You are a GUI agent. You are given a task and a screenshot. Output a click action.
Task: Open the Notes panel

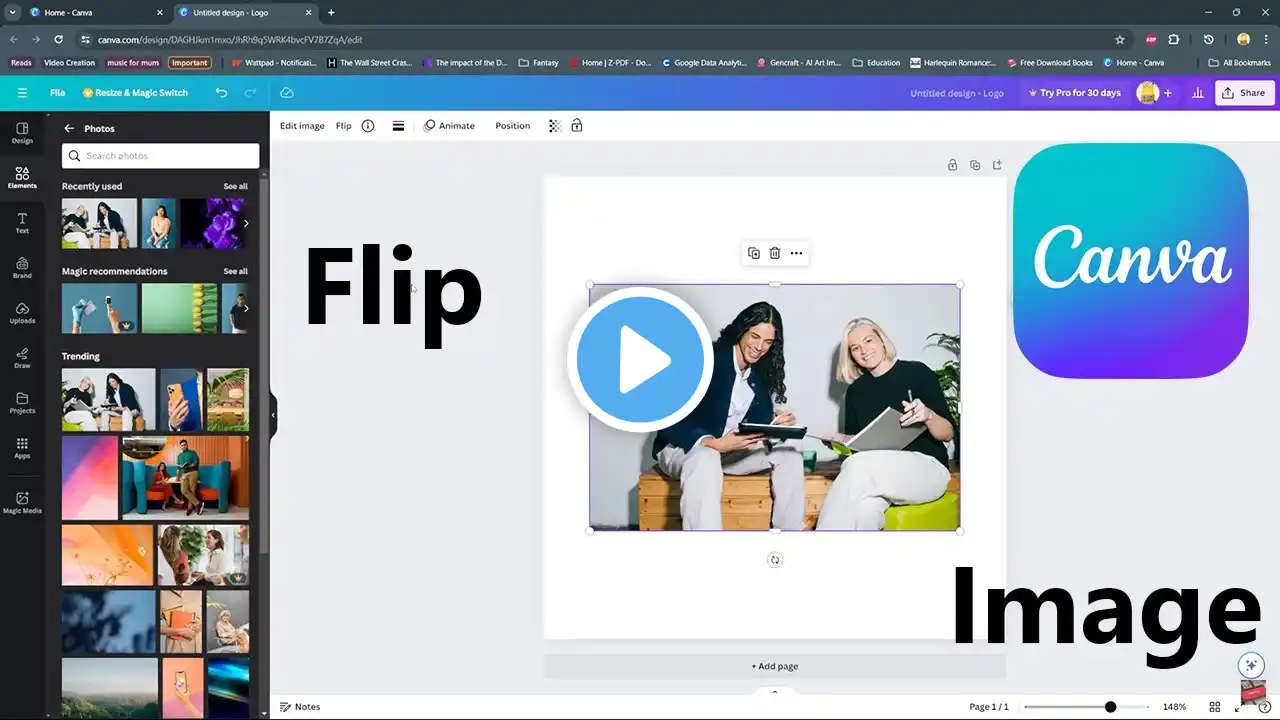(300, 707)
